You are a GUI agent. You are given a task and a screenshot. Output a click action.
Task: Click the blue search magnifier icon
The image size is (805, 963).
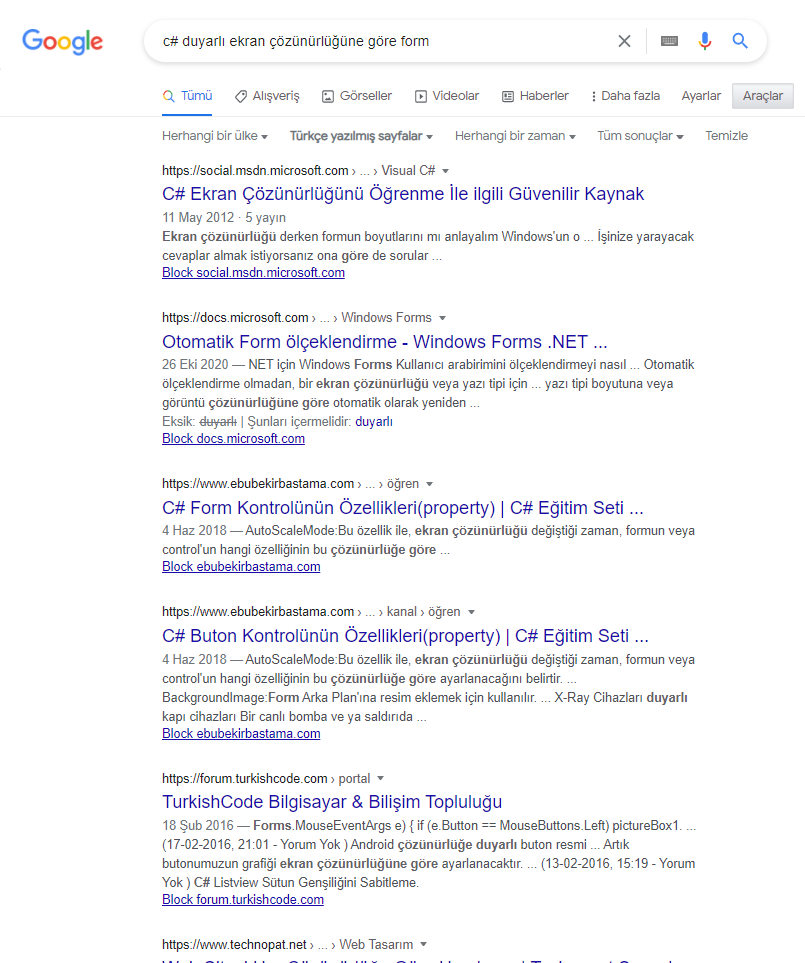740,41
